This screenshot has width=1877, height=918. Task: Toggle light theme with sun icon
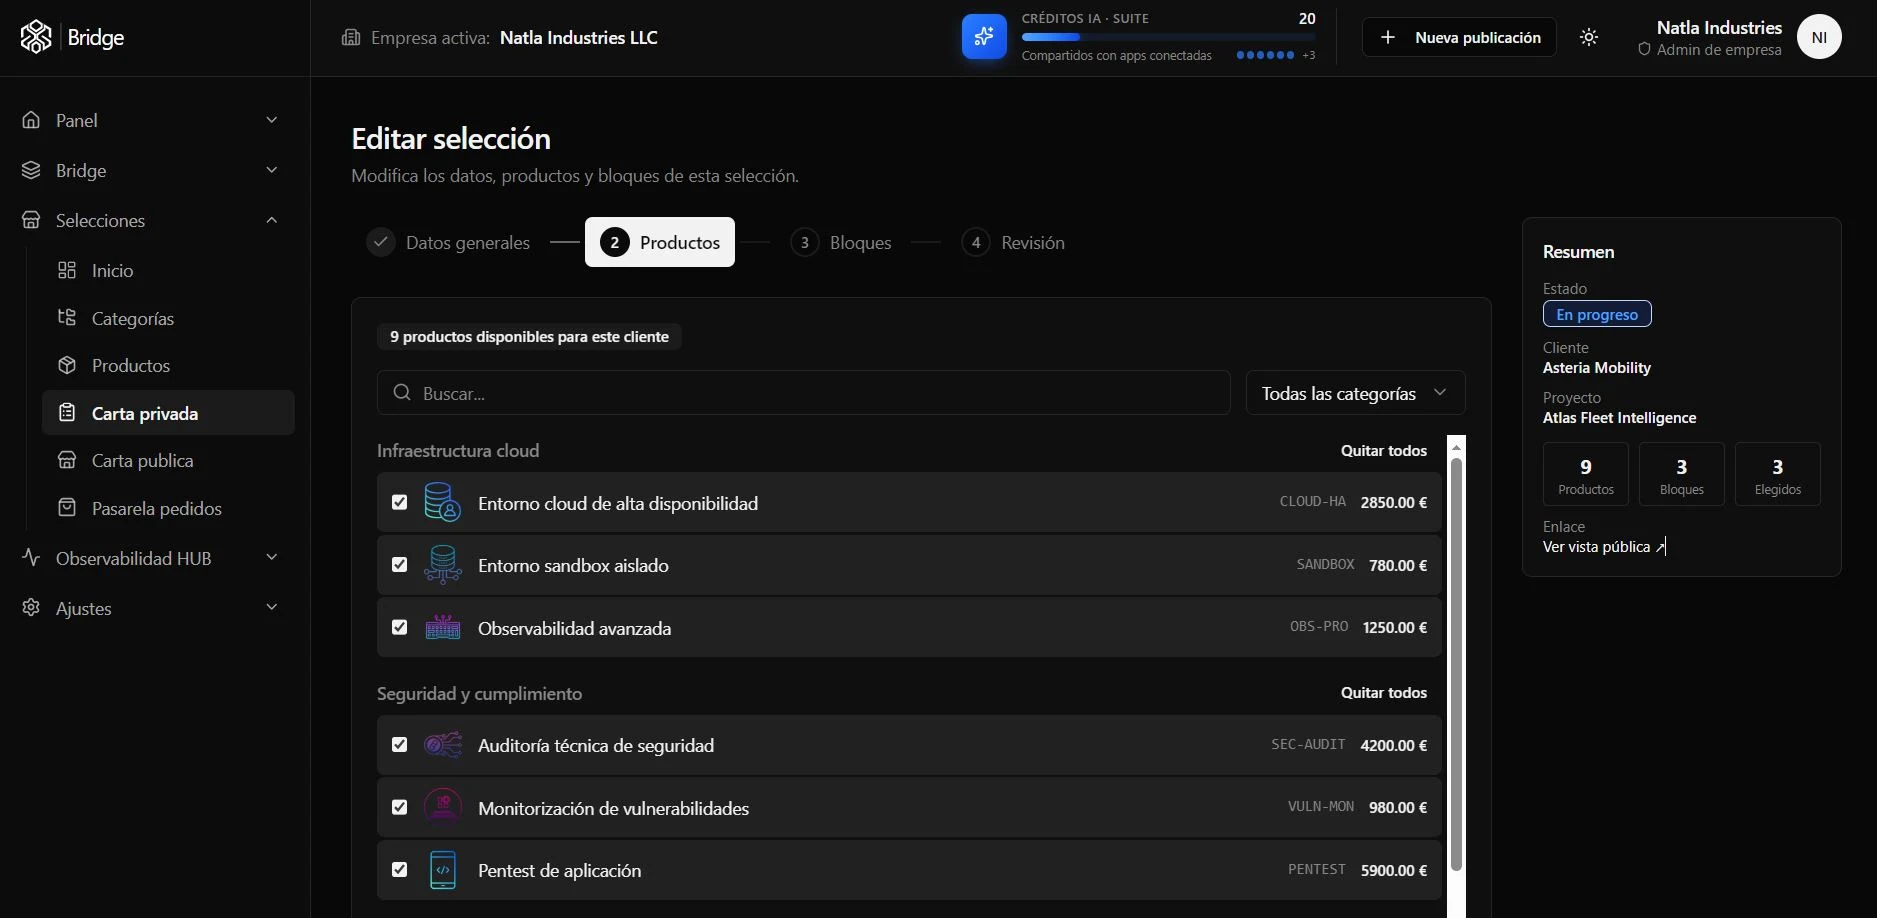pos(1589,37)
